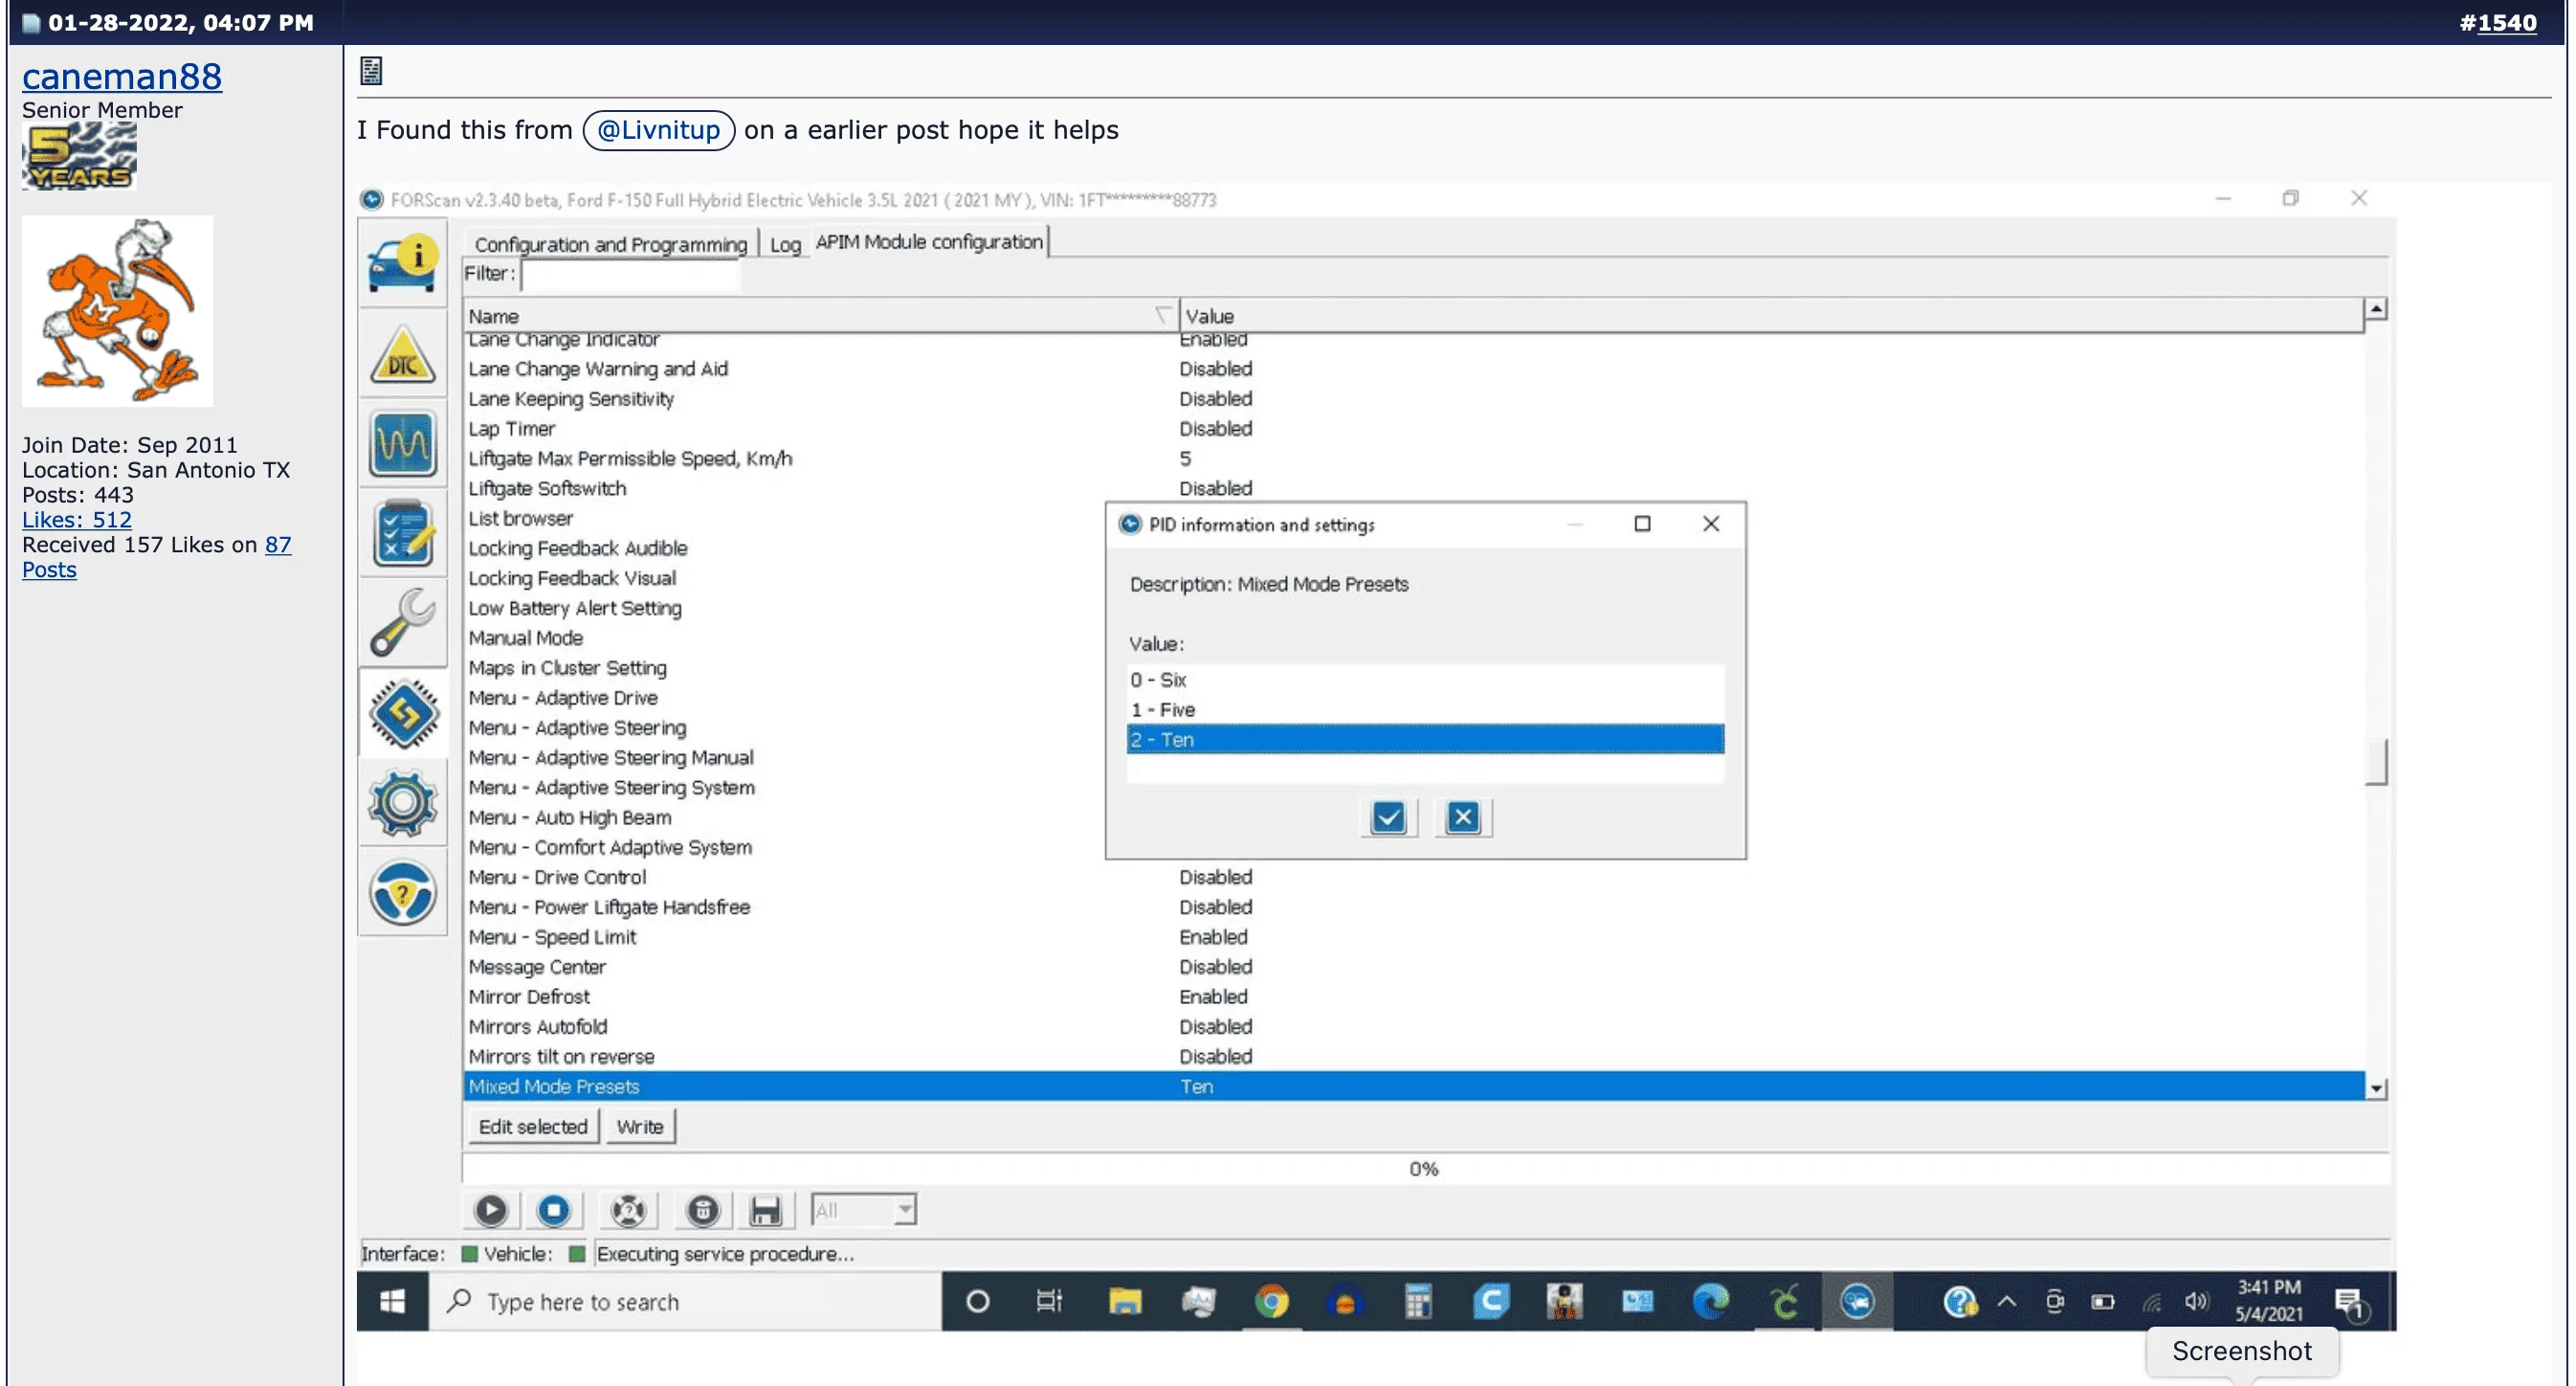Open the vehicle information car icon
Image resolution: width=2576 pixels, height=1386 pixels.
403,264
